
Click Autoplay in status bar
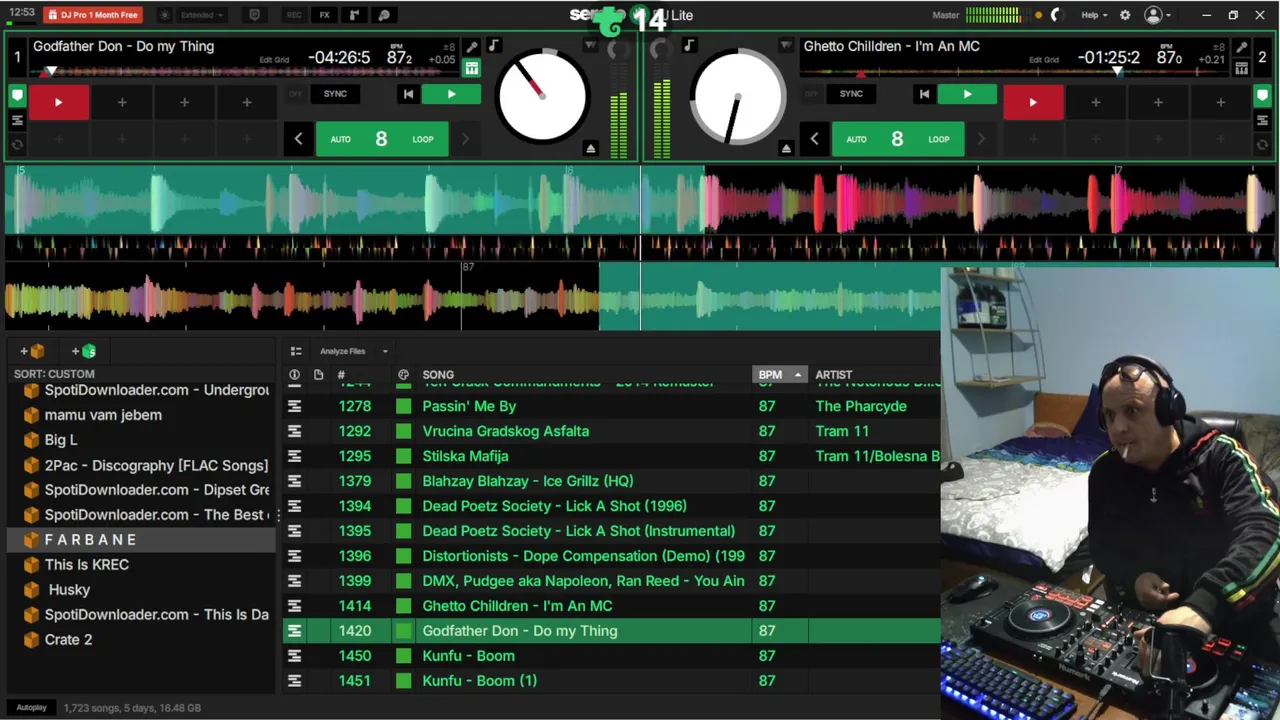[31, 708]
